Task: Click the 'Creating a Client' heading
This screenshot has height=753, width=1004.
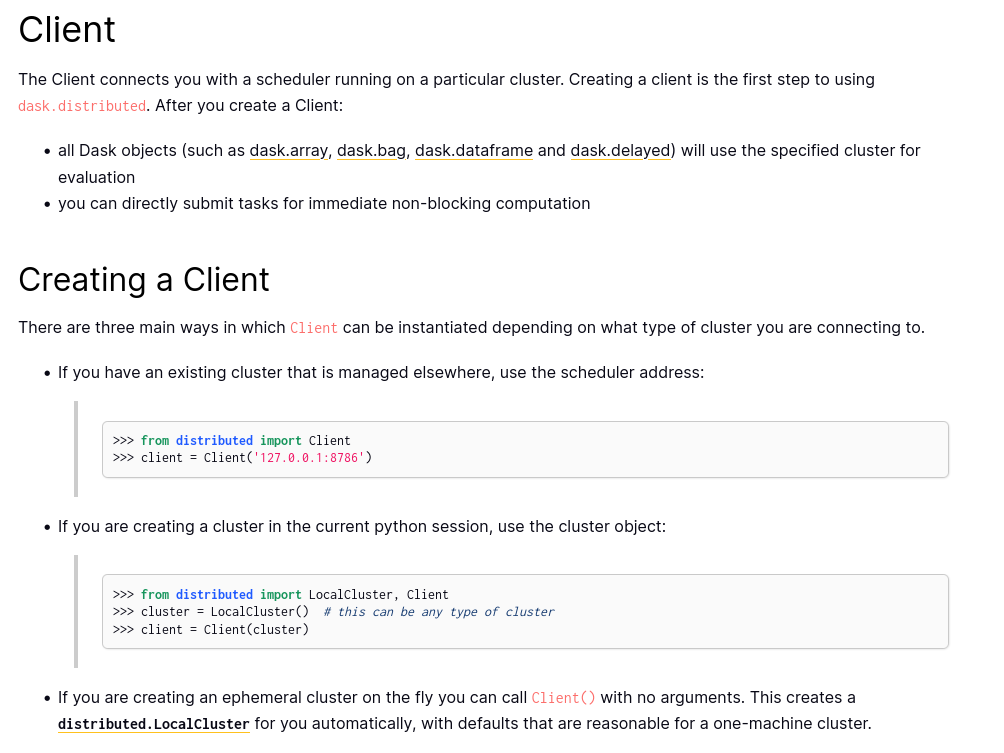Action: 144,280
